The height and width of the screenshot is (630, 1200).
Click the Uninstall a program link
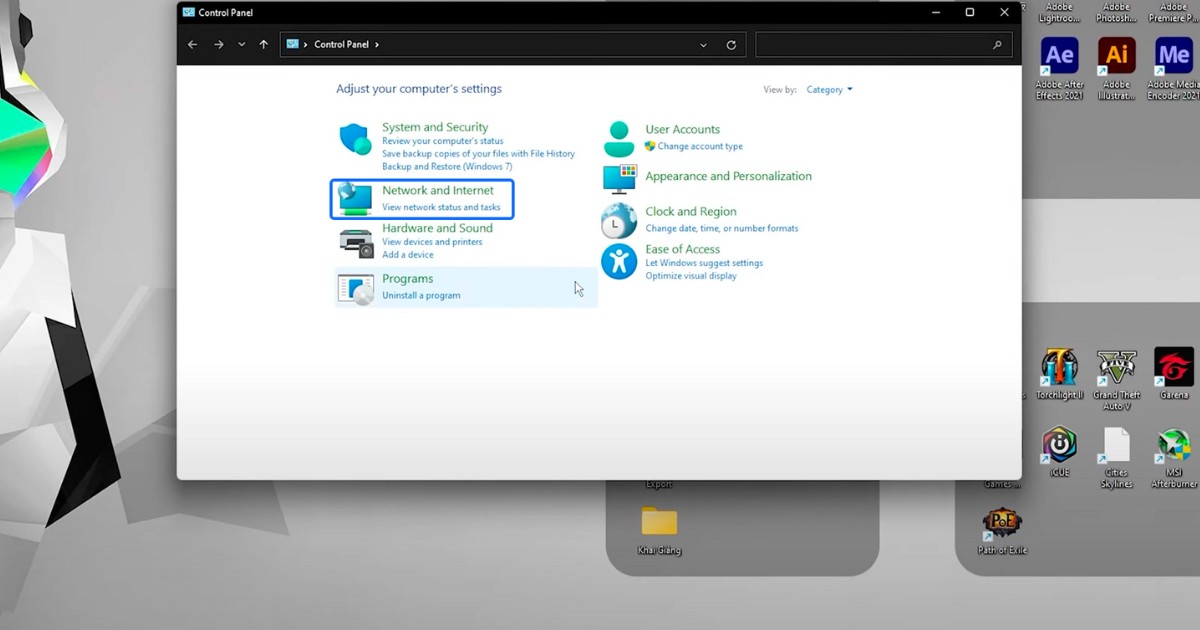(x=421, y=296)
